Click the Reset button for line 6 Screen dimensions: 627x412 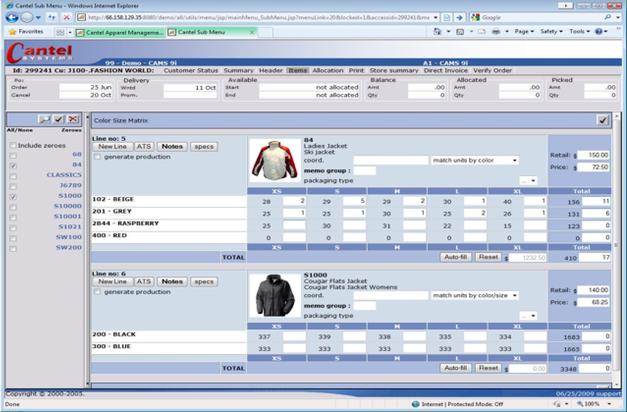487,367
